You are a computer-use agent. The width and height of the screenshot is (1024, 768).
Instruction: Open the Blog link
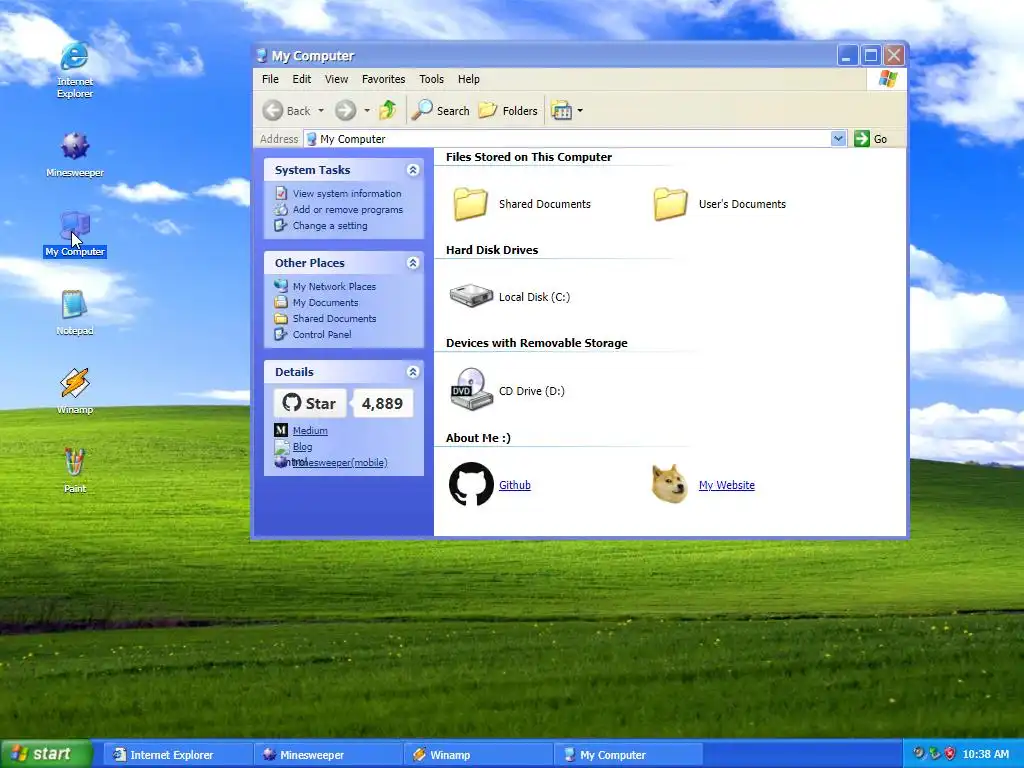tap(302, 447)
